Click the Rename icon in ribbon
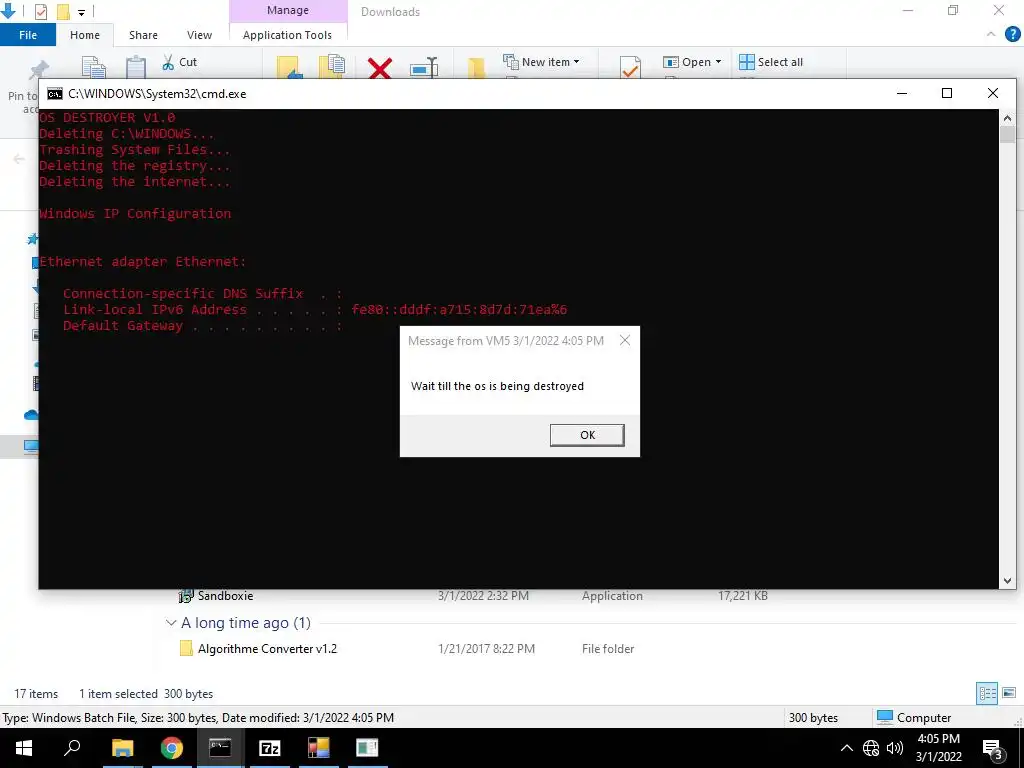The width and height of the screenshot is (1024, 768). pyautogui.click(x=424, y=68)
